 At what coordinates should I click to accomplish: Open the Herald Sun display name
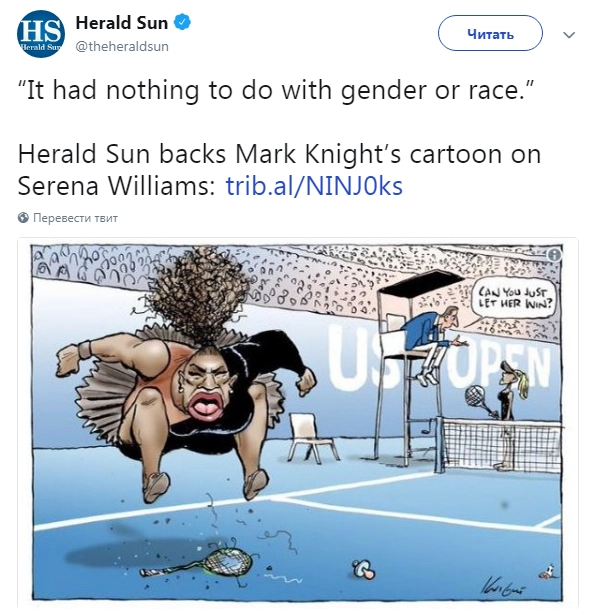(x=122, y=23)
